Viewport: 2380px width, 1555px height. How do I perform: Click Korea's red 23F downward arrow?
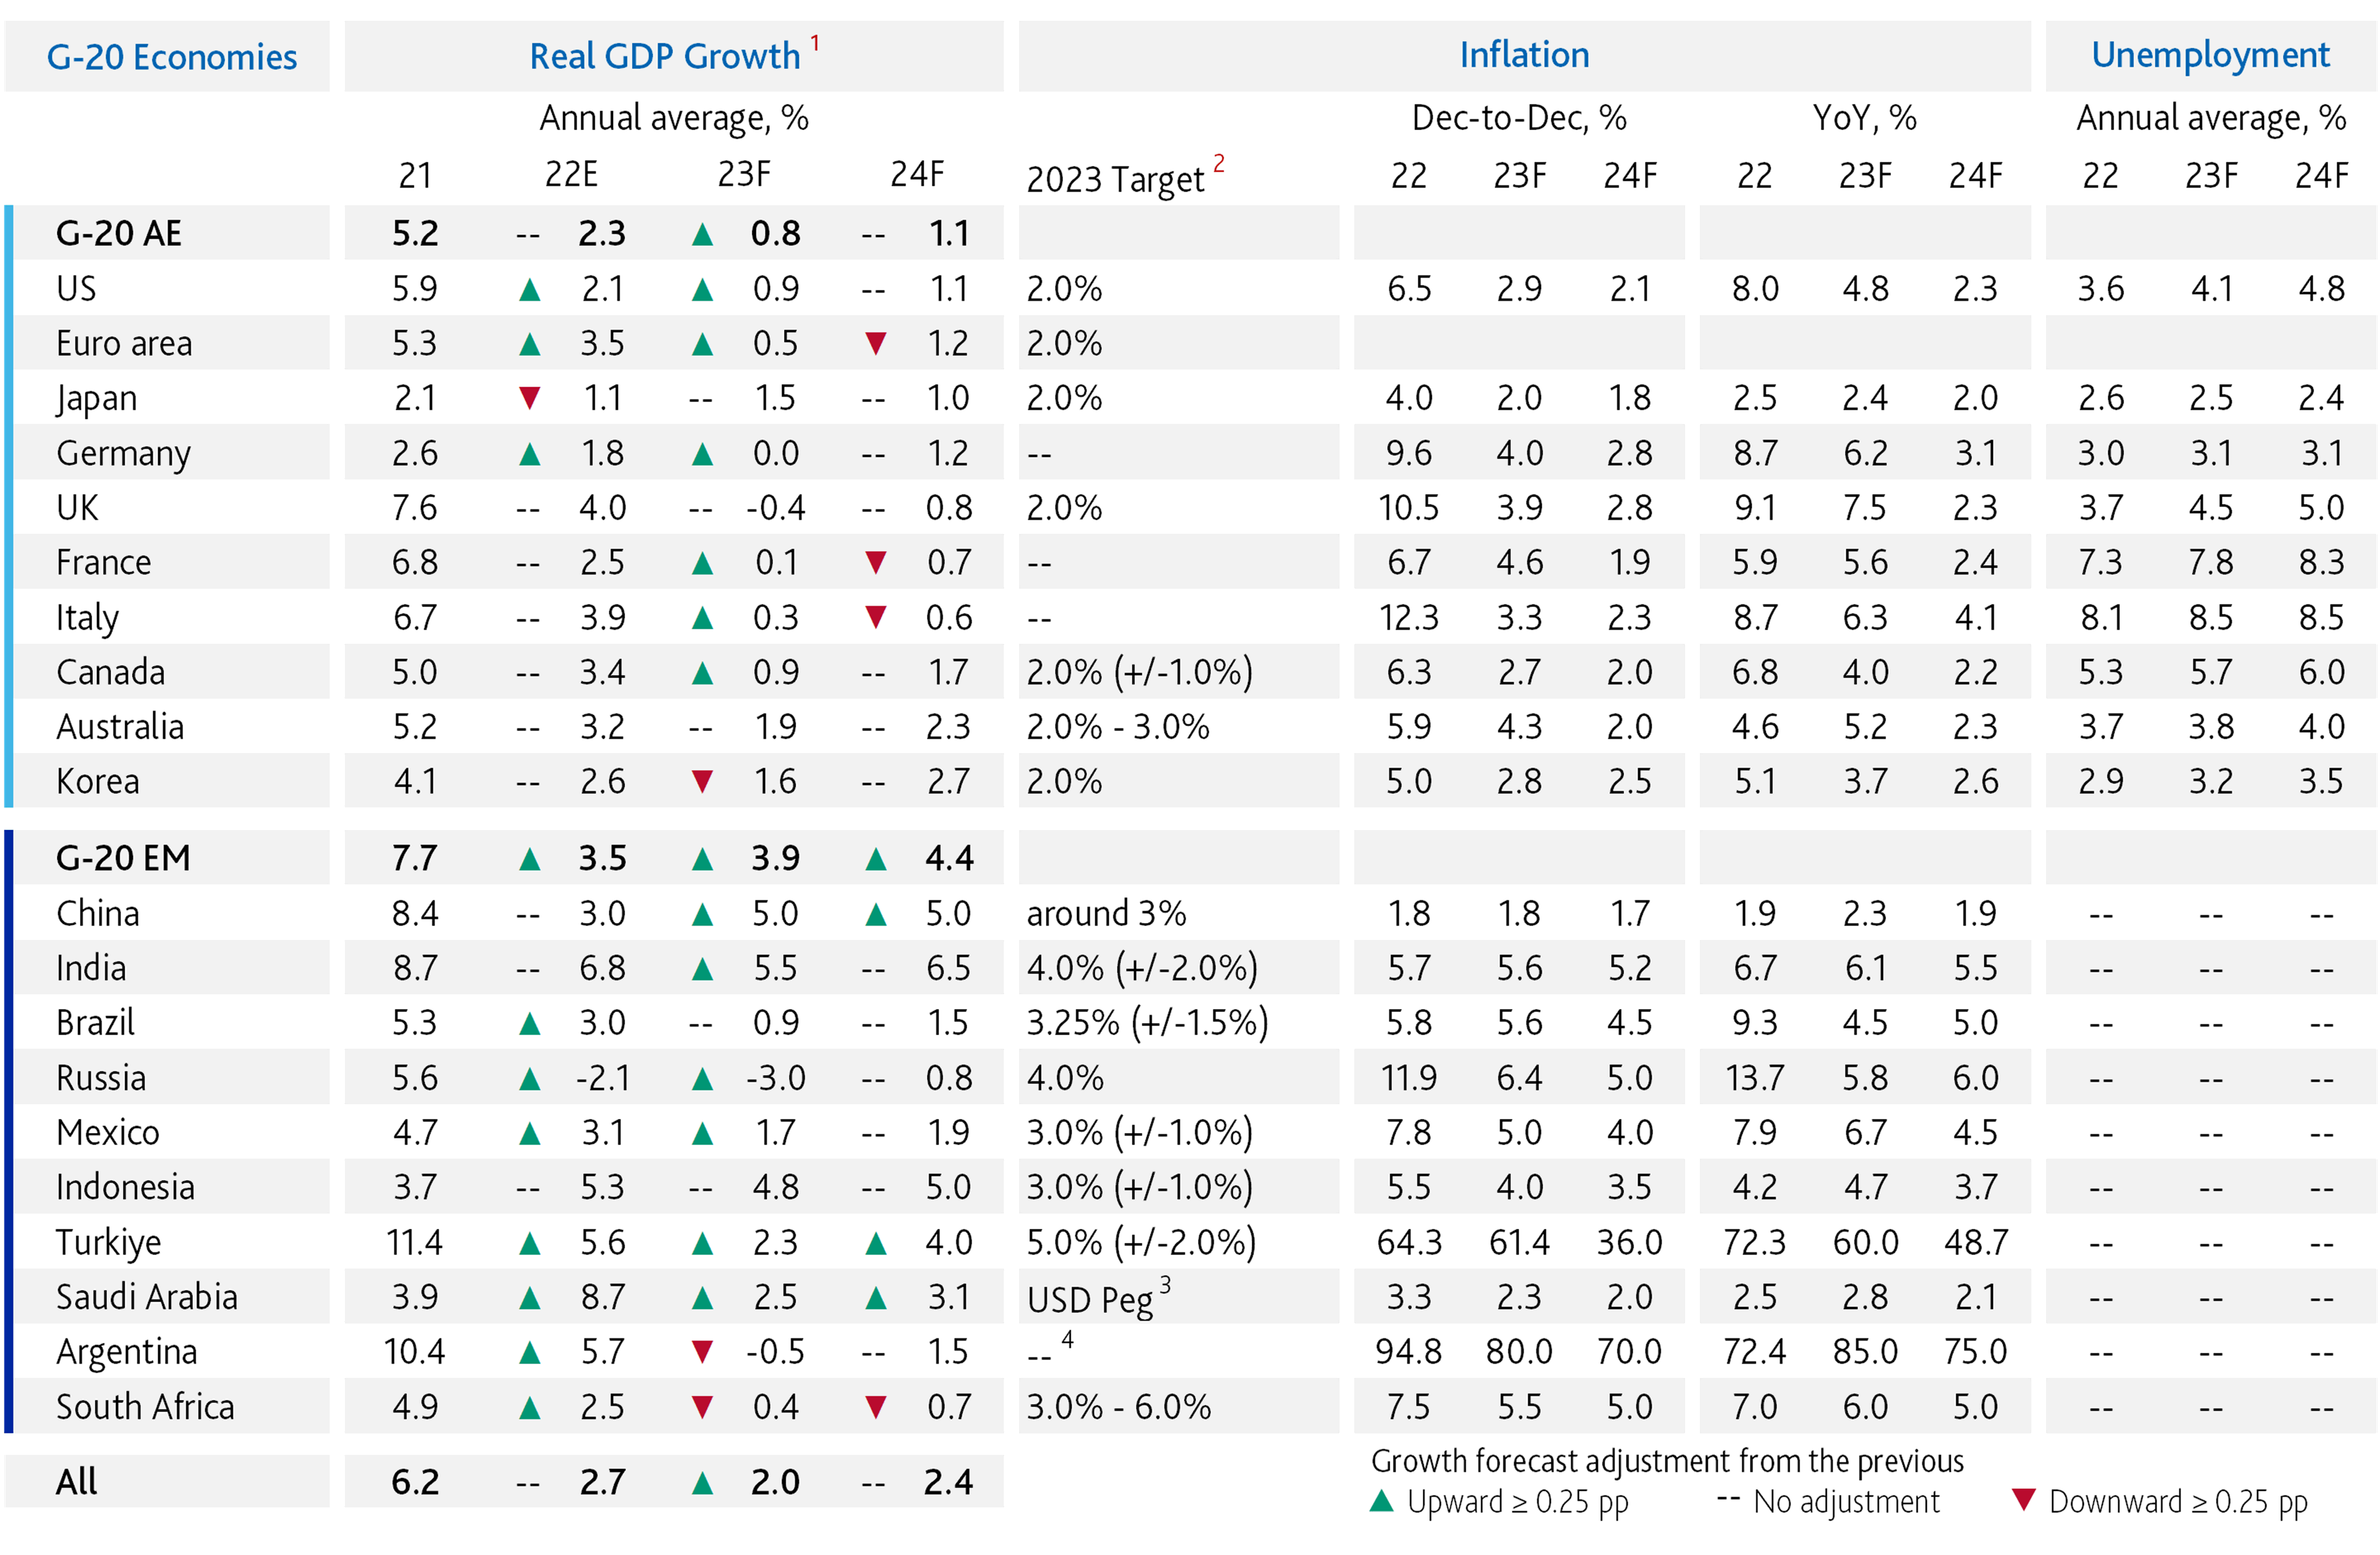click(x=703, y=781)
